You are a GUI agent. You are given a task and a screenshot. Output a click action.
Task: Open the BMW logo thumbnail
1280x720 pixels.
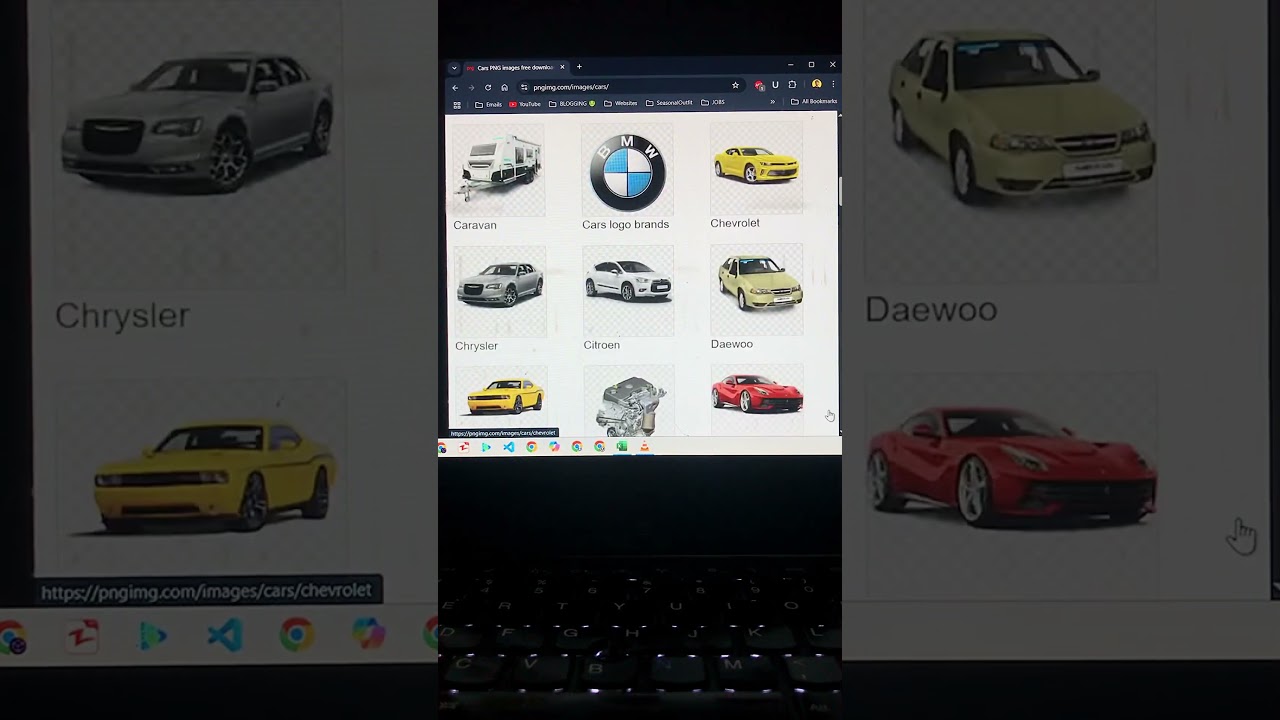click(627, 171)
